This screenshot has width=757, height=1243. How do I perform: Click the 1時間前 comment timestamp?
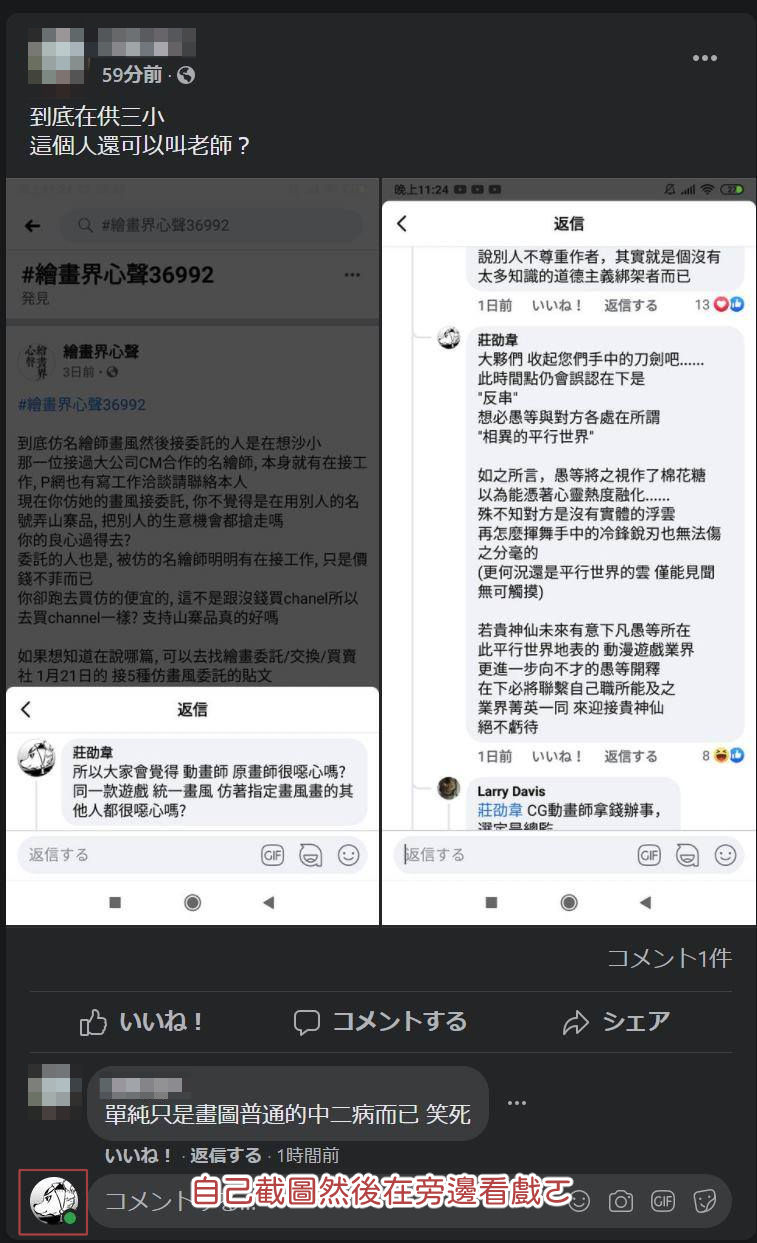[308, 1155]
